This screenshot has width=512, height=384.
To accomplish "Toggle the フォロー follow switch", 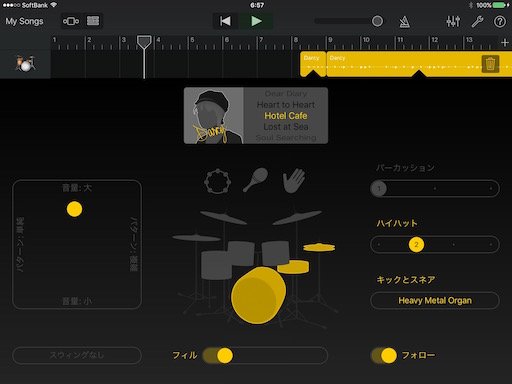I will (384, 355).
